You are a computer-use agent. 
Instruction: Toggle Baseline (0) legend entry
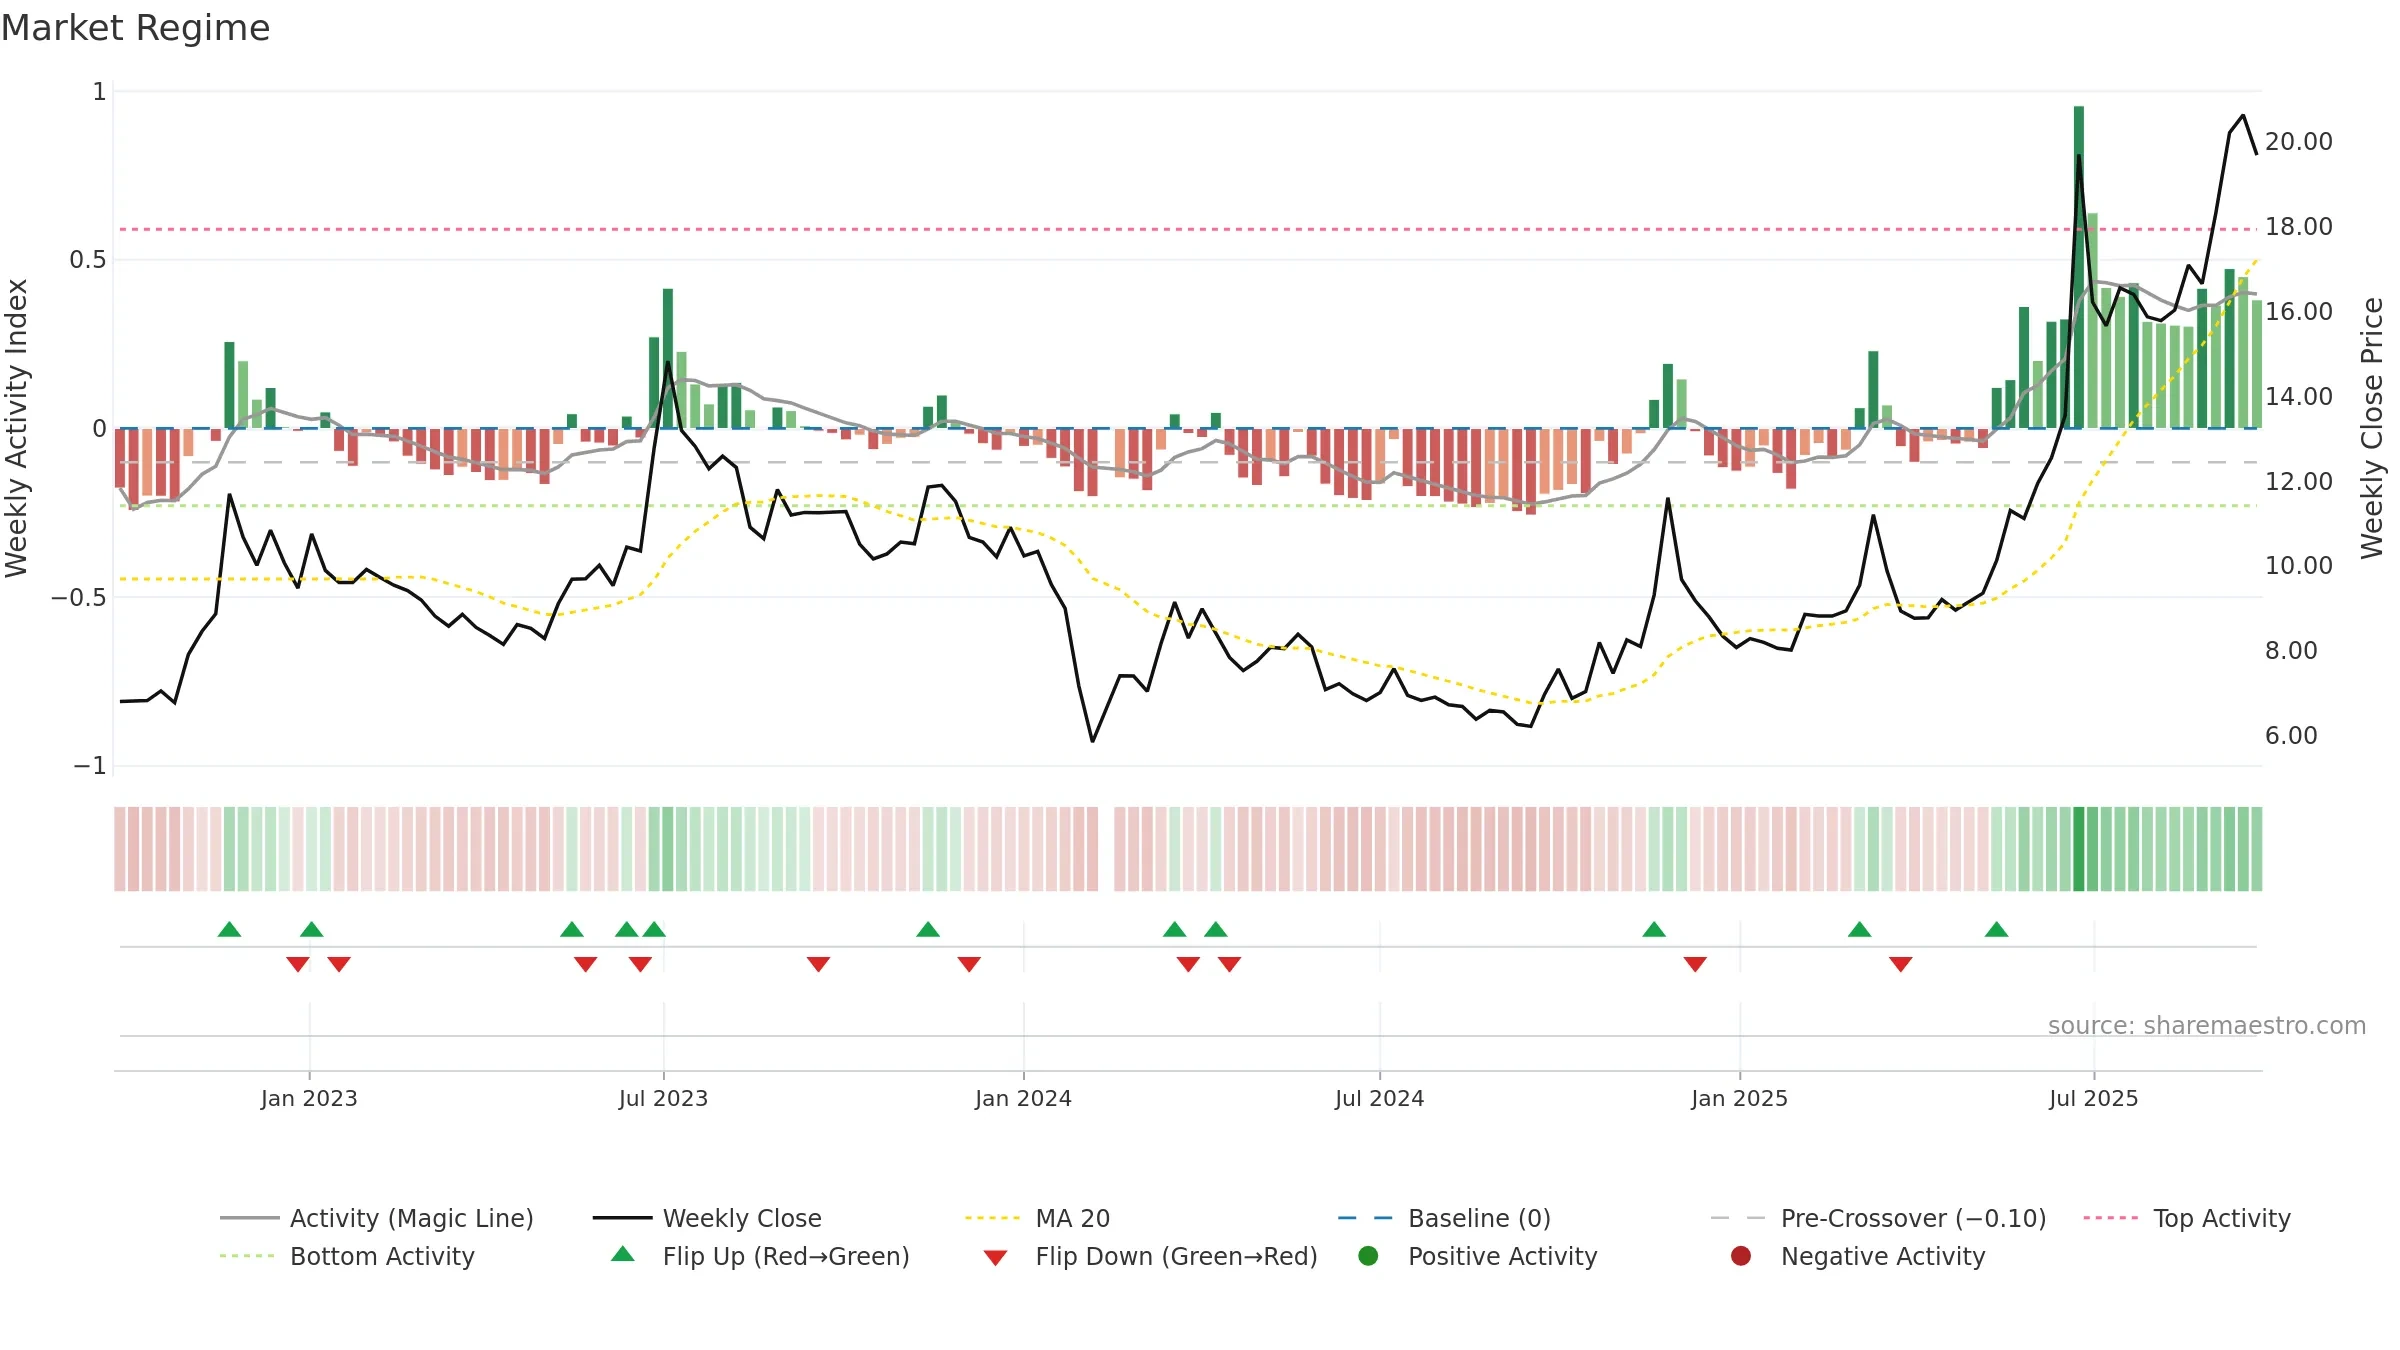click(x=1444, y=1218)
